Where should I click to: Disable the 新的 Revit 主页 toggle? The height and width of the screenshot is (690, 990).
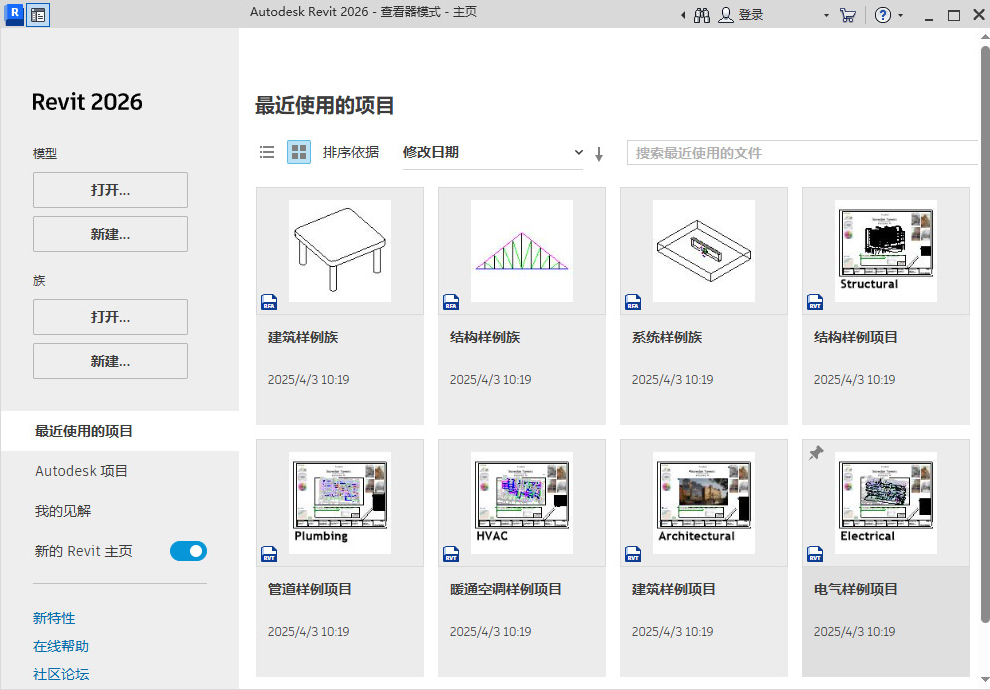(x=188, y=551)
